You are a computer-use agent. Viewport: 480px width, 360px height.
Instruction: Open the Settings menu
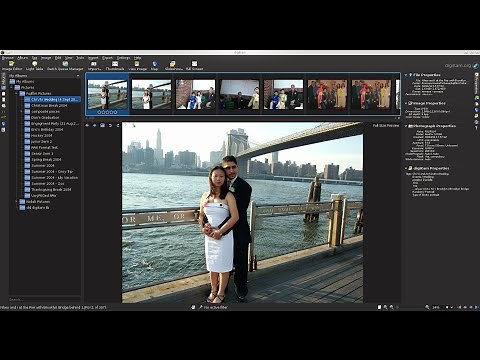click(x=123, y=58)
